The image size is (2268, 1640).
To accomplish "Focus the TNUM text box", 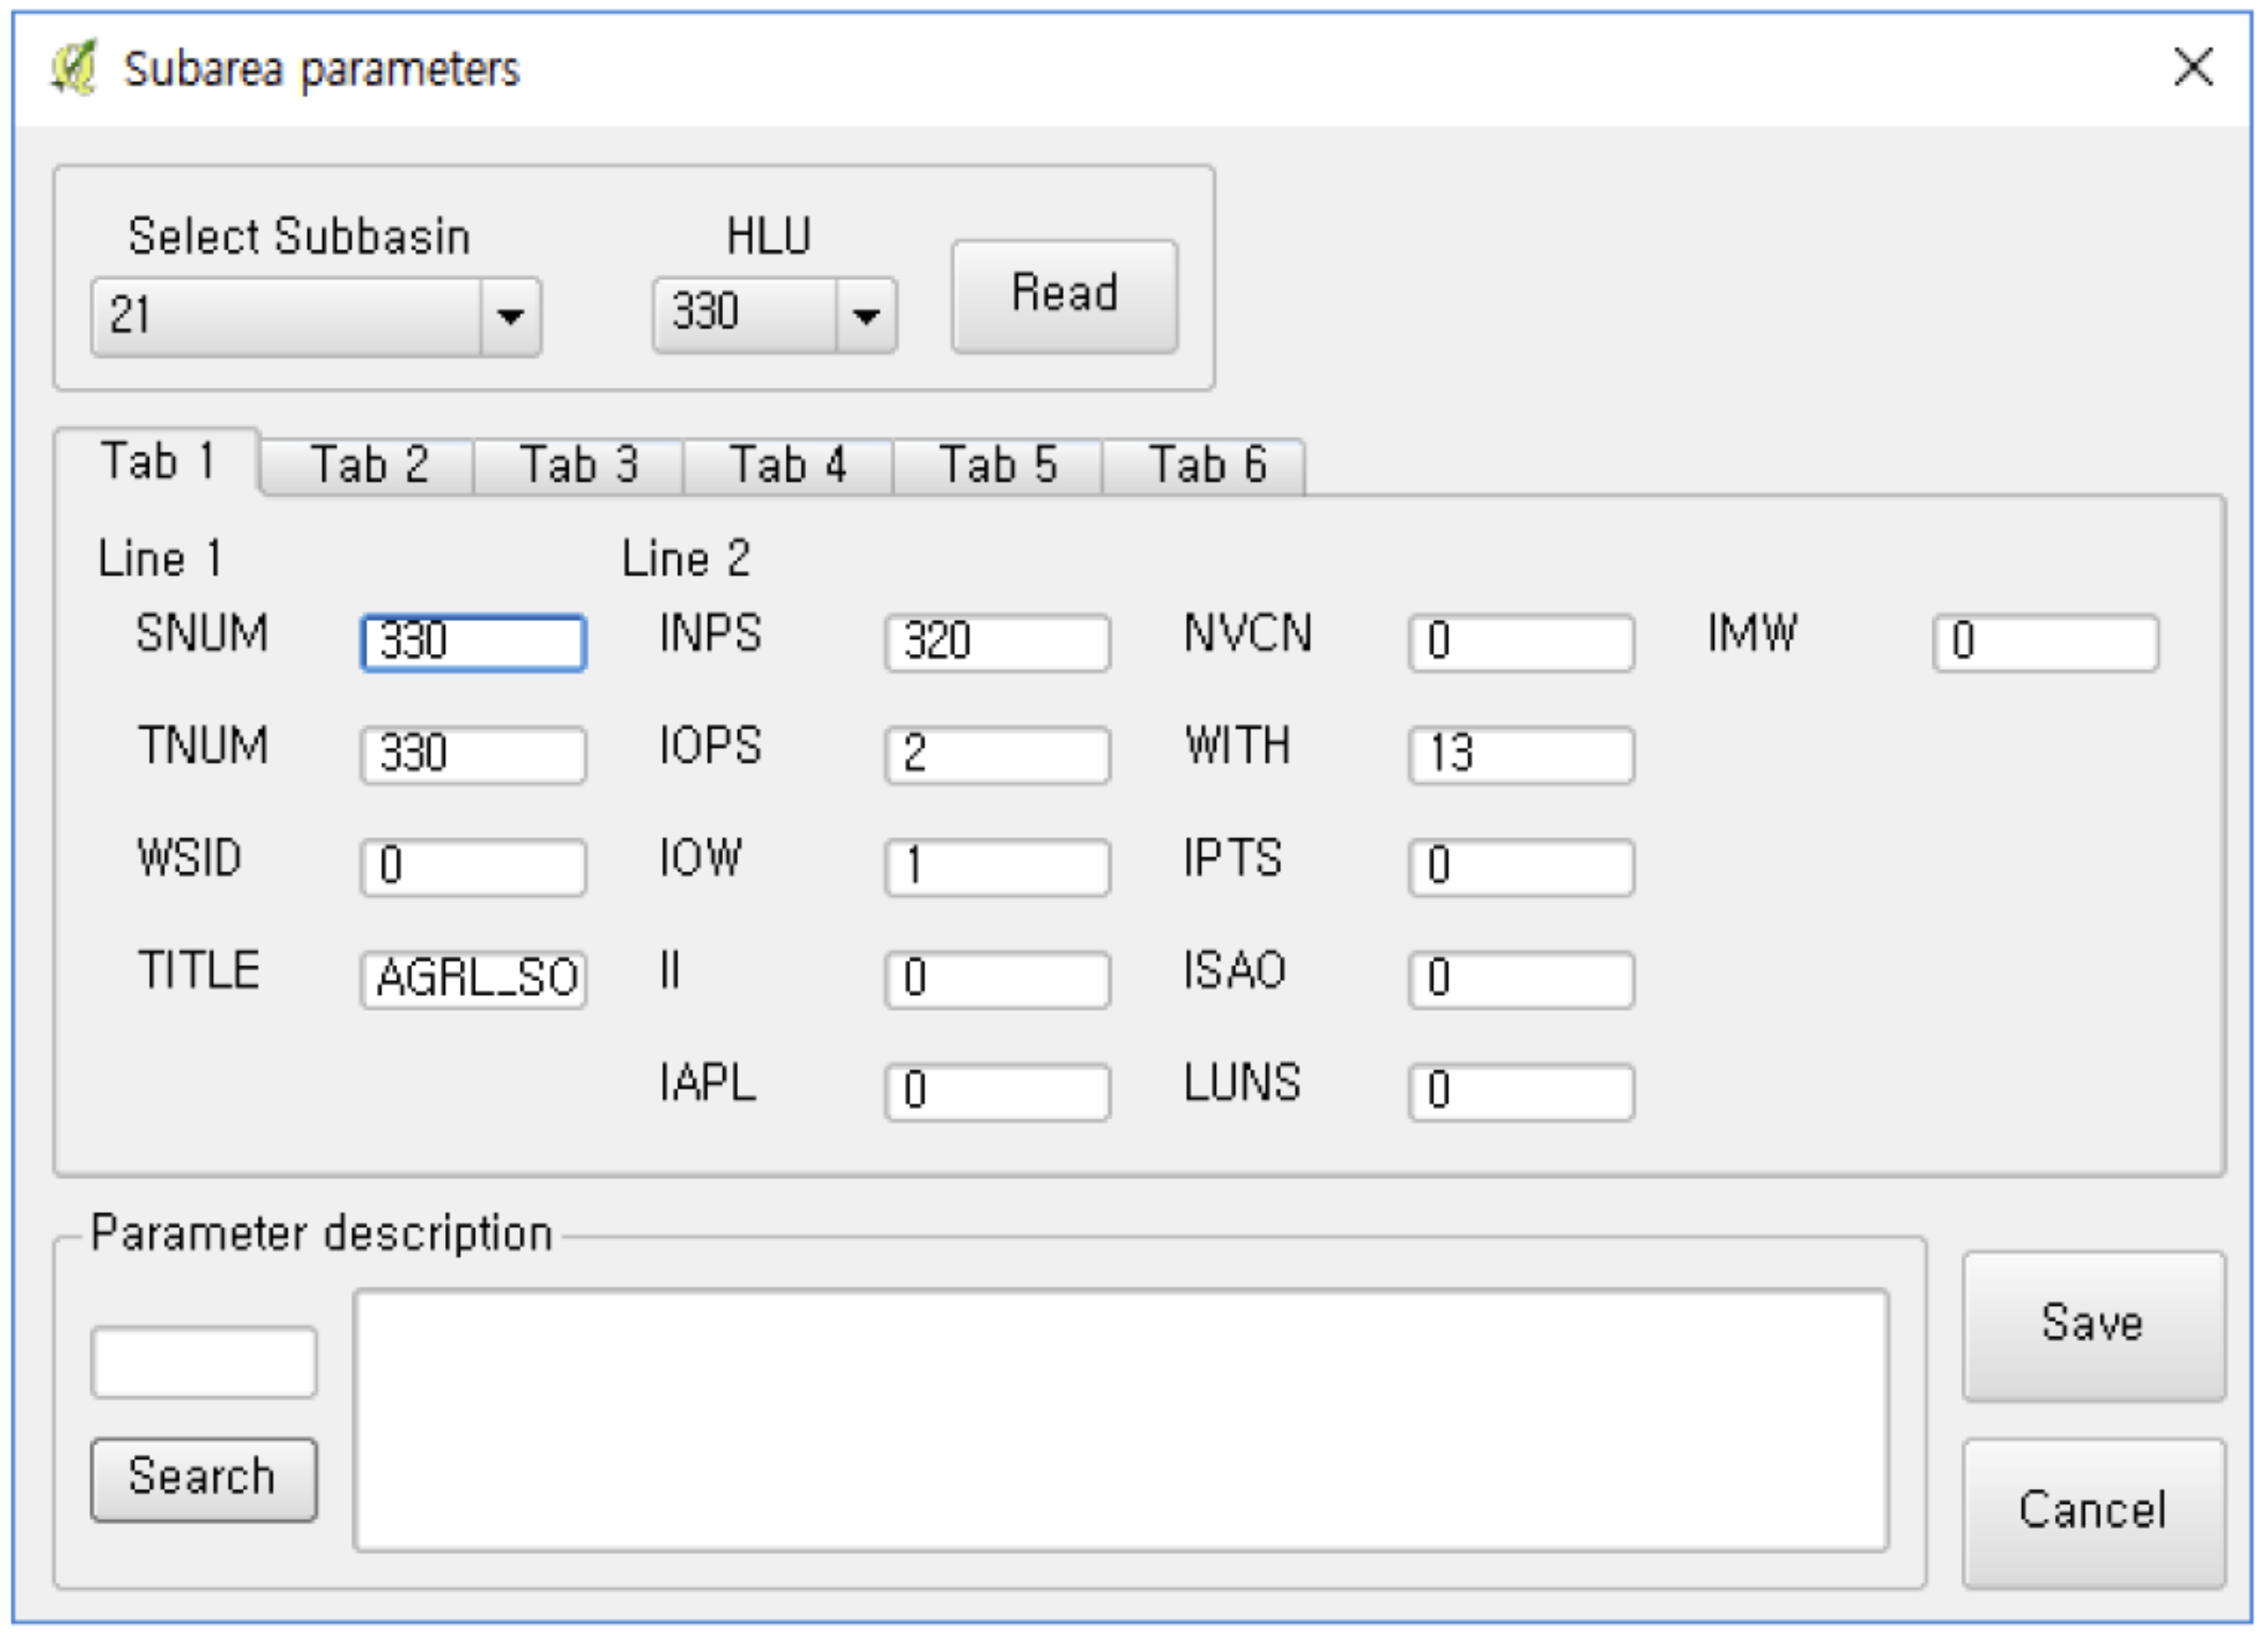I will point(473,754).
